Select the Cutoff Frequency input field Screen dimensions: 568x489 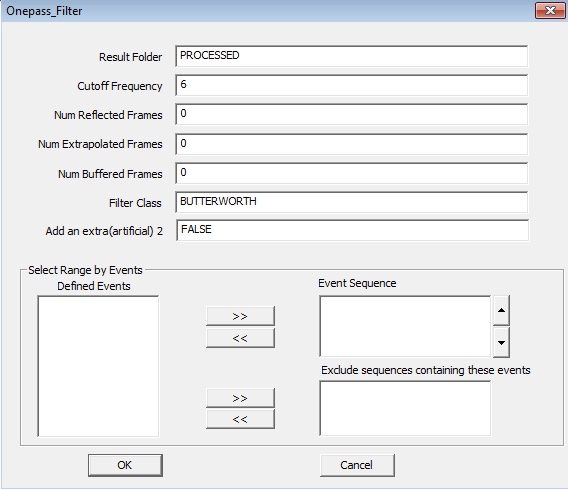(x=351, y=85)
